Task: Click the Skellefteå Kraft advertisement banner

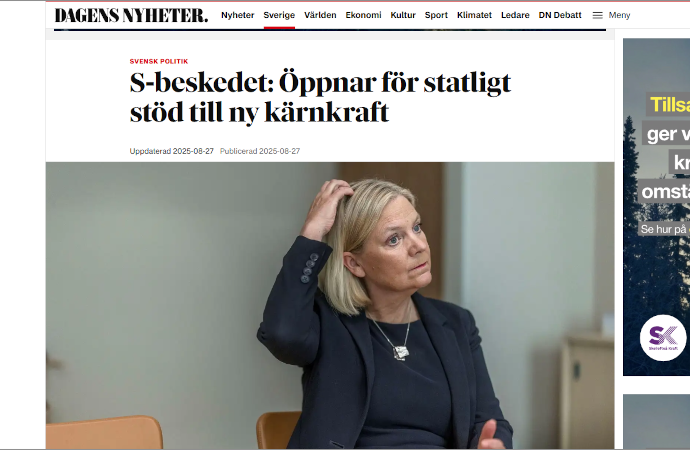Action: (x=656, y=207)
